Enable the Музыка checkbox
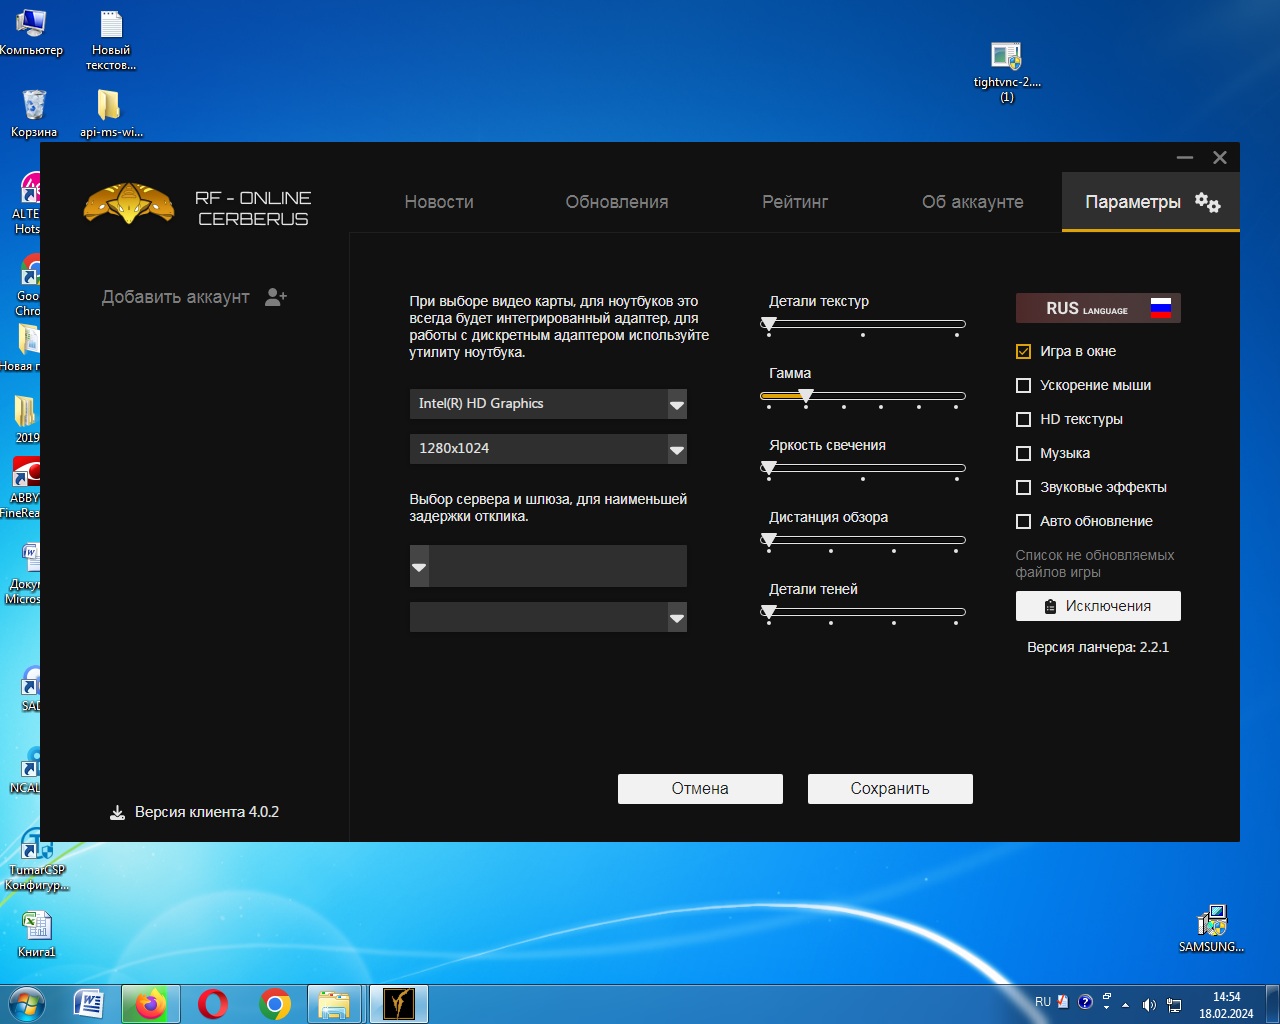Image resolution: width=1280 pixels, height=1024 pixels. [x=1023, y=453]
